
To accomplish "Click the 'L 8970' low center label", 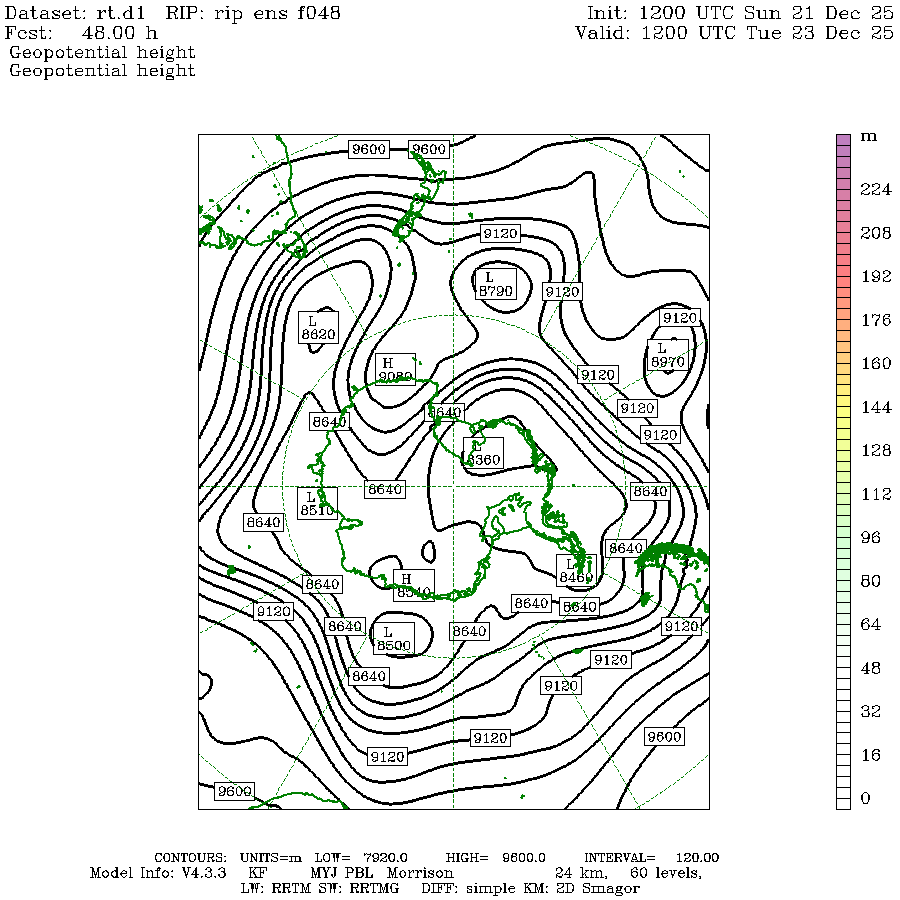I will (x=668, y=355).
